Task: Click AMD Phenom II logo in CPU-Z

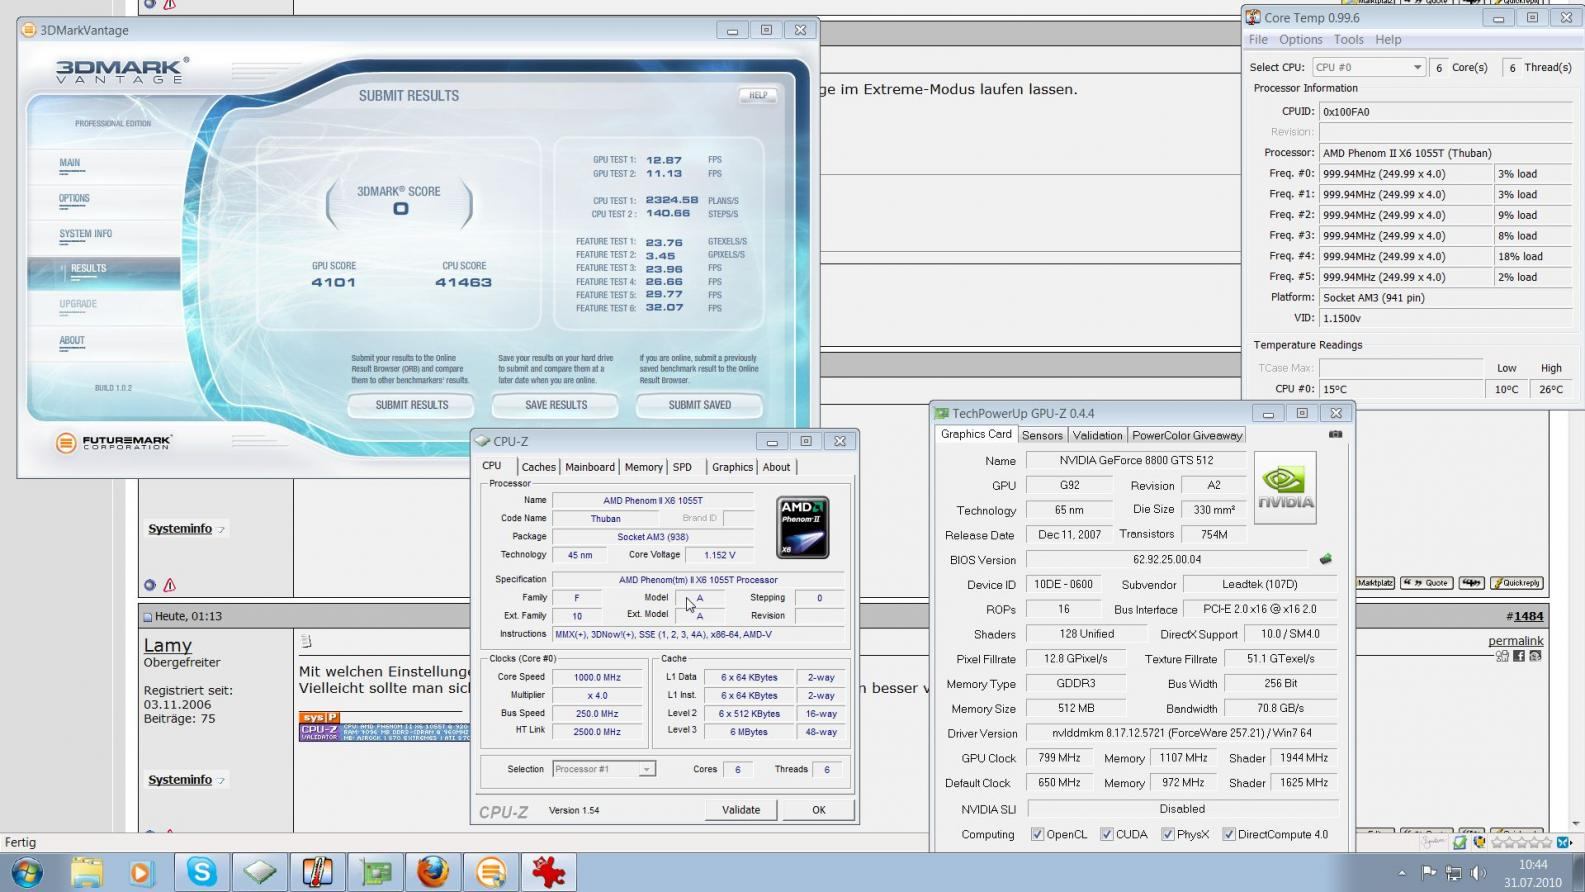Action: click(x=803, y=527)
